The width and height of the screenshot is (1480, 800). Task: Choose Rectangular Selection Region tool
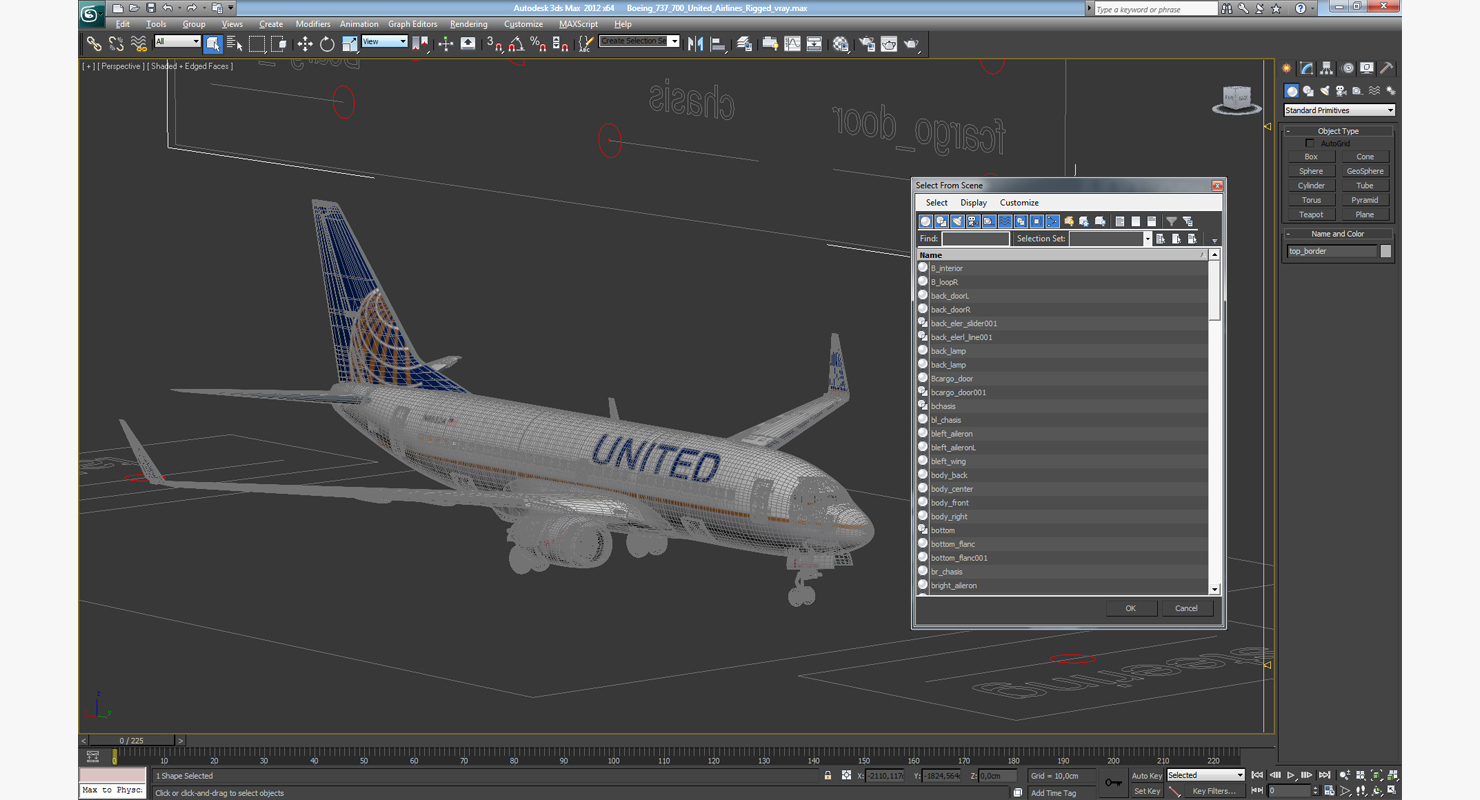click(x=257, y=43)
